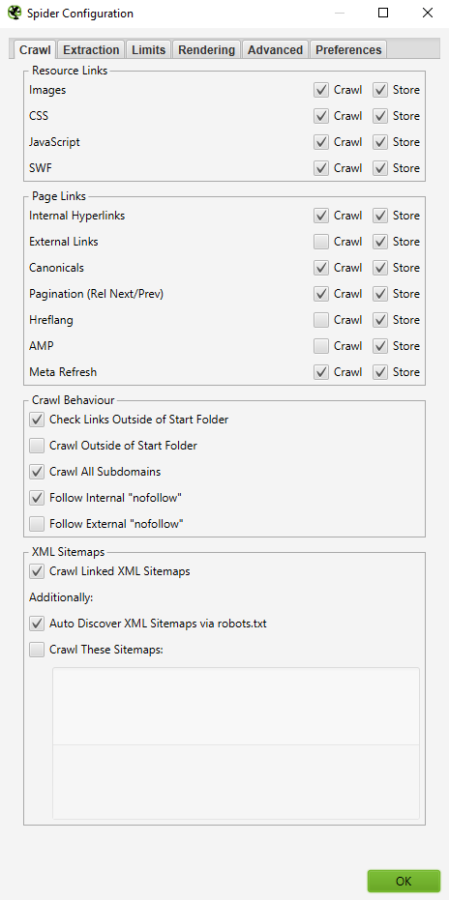The image size is (449, 900).
Task: Go to the Advanced tab
Action: pyautogui.click(x=275, y=50)
